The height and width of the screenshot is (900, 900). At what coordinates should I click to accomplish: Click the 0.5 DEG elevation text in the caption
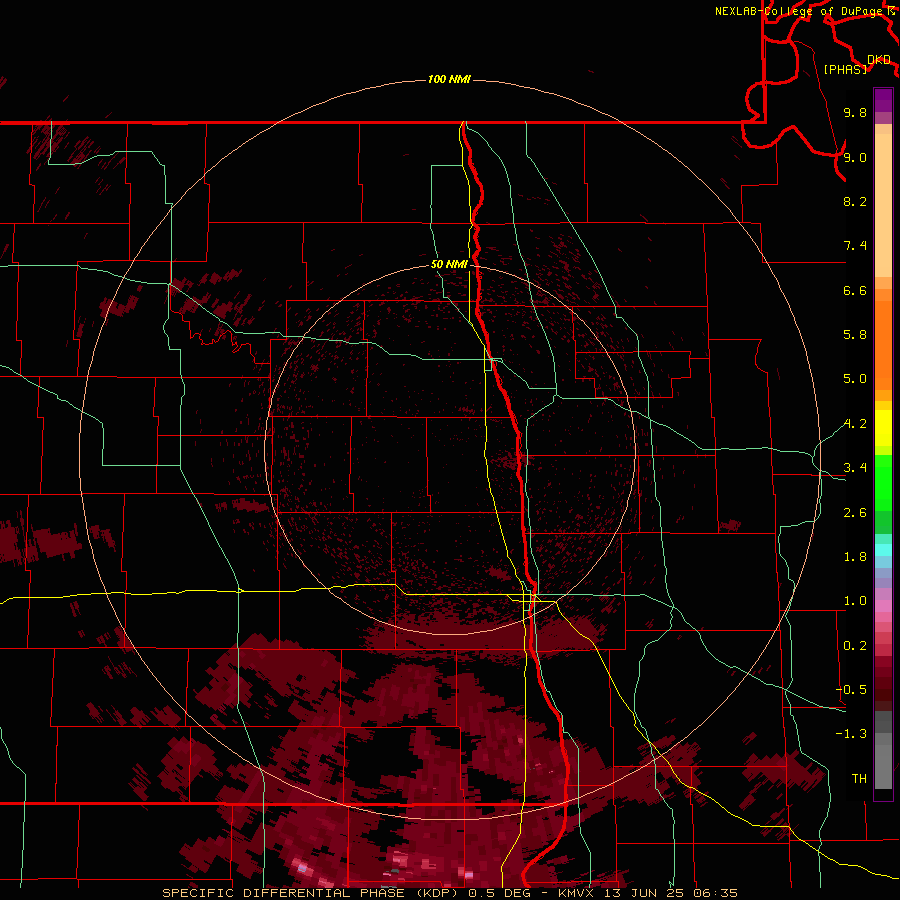tap(501, 893)
